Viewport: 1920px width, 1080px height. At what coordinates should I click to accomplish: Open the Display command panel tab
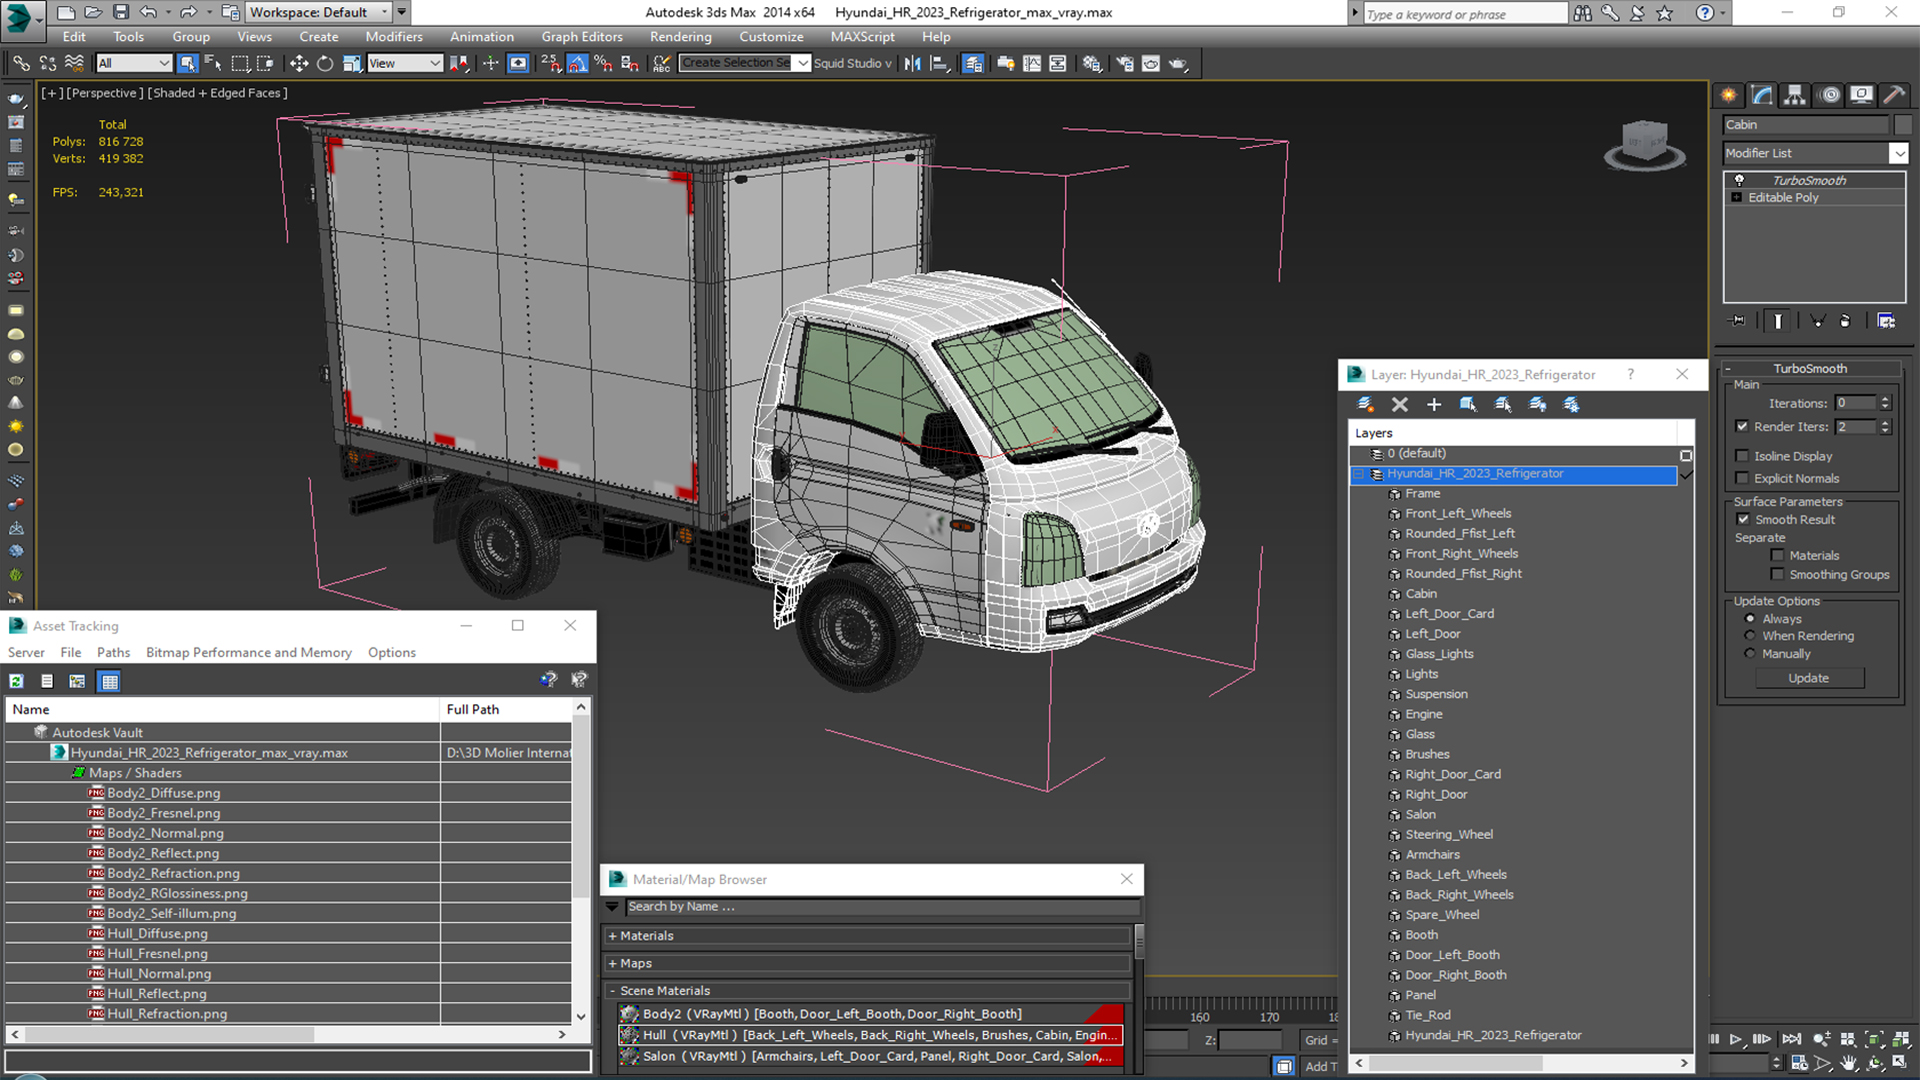[1861, 95]
